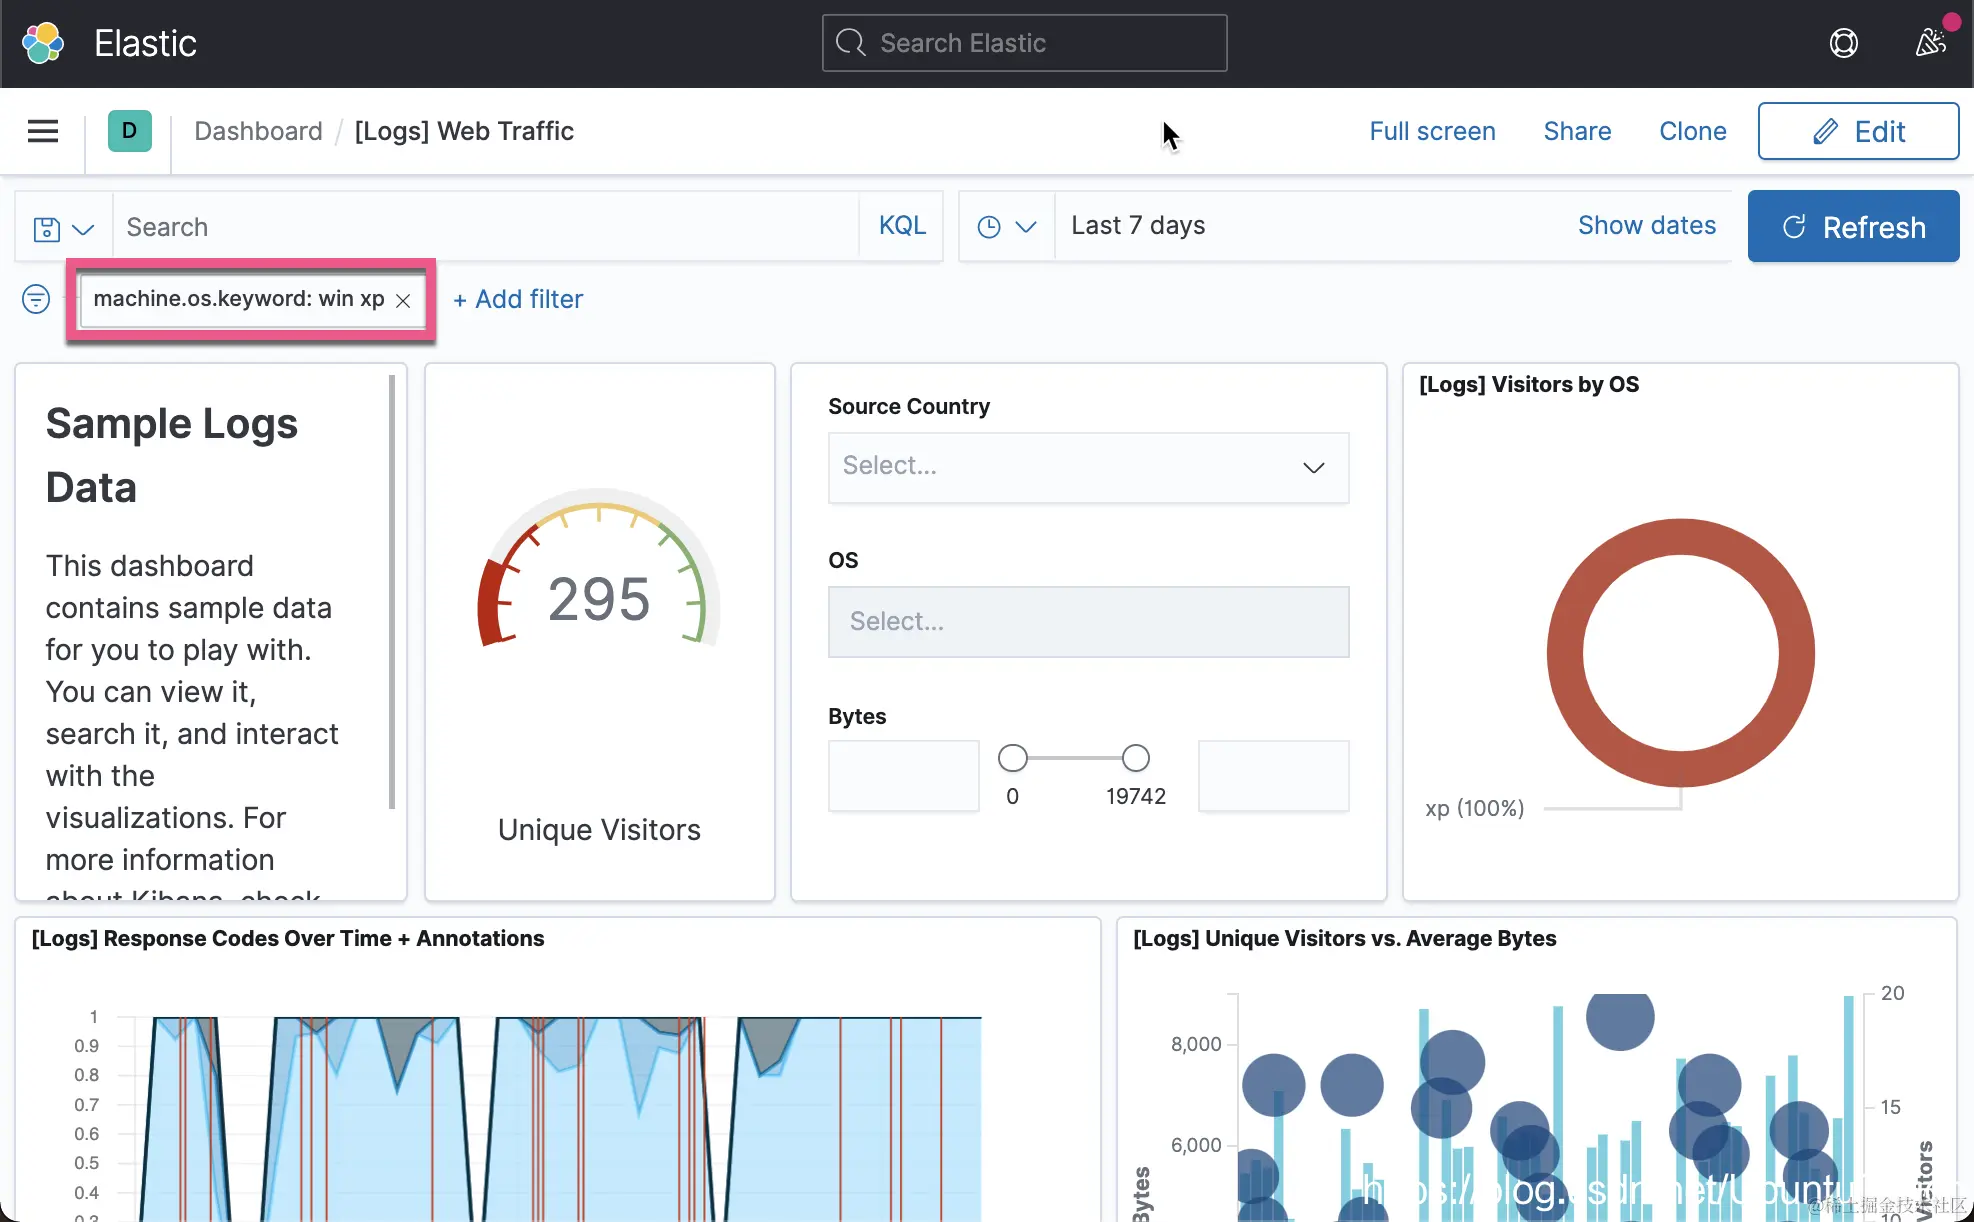Click the Elastic logo icon
This screenshot has height=1222, width=1974.
(42, 43)
